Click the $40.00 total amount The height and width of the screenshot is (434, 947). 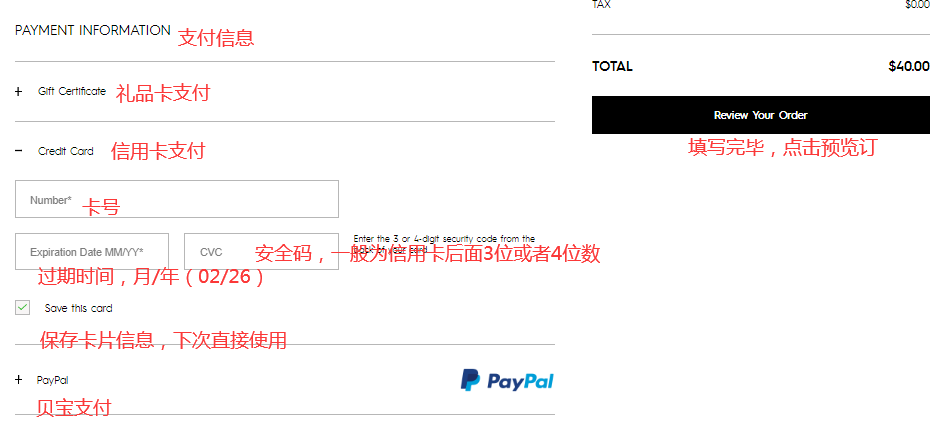pos(909,66)
